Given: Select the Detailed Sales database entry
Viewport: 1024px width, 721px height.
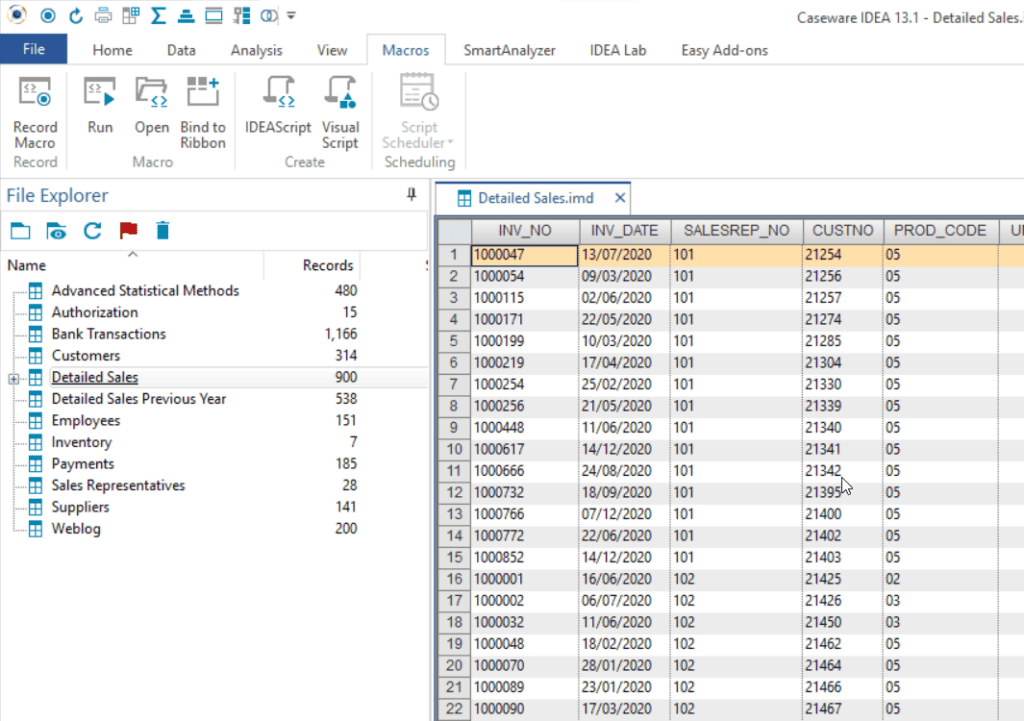Looking at the screenshot, I should (x=95, y=377).
